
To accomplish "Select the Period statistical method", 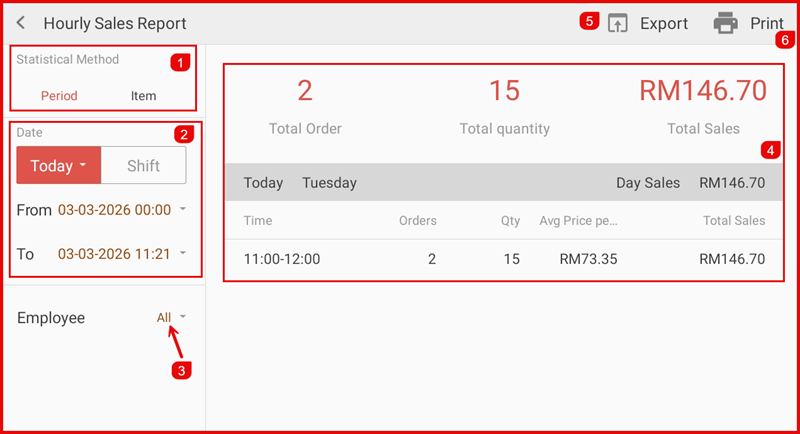I will [59, 96].
